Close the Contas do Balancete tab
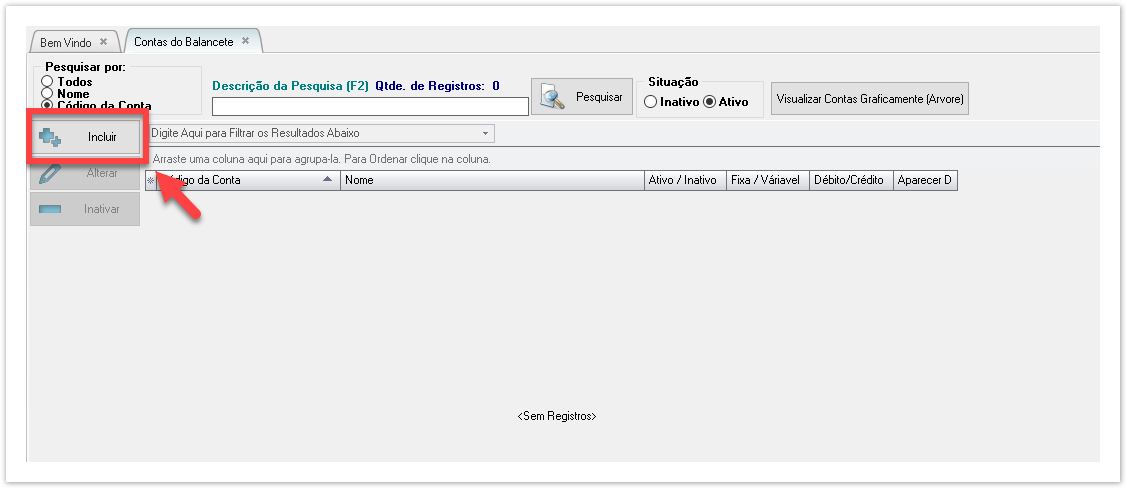The height and width of the screenshot is (488, 1126). click(x=246, y=42)
